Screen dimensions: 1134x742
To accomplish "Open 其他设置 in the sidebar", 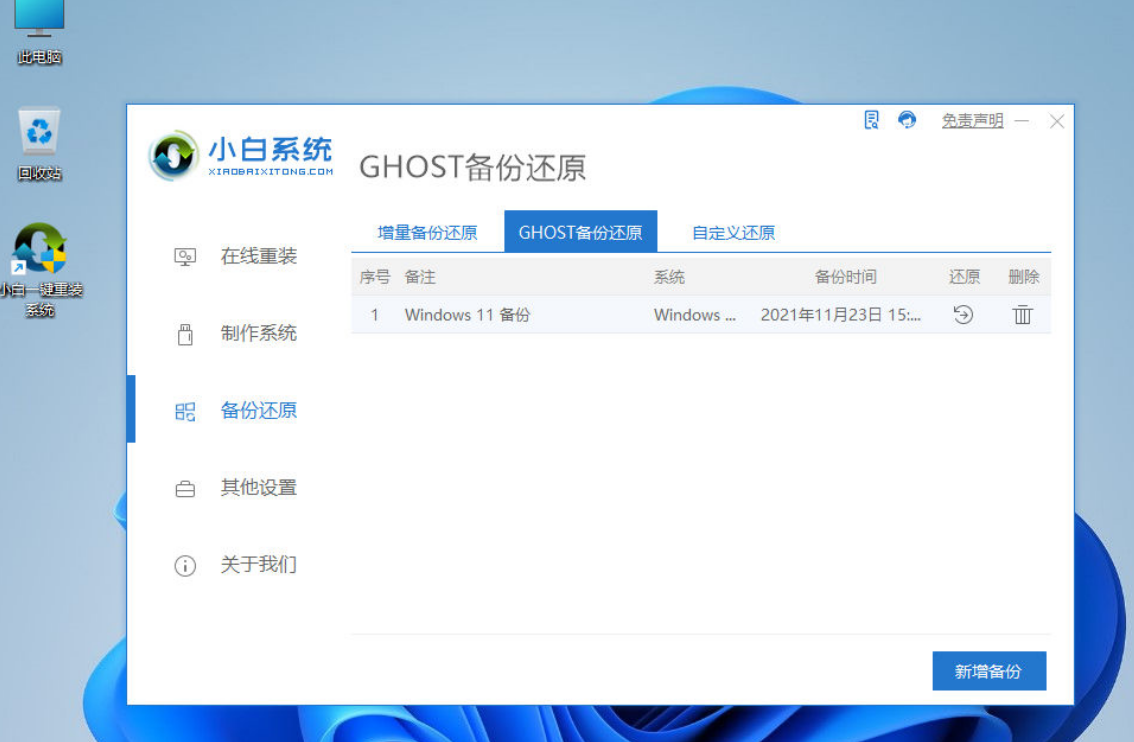I will (259, 487).
